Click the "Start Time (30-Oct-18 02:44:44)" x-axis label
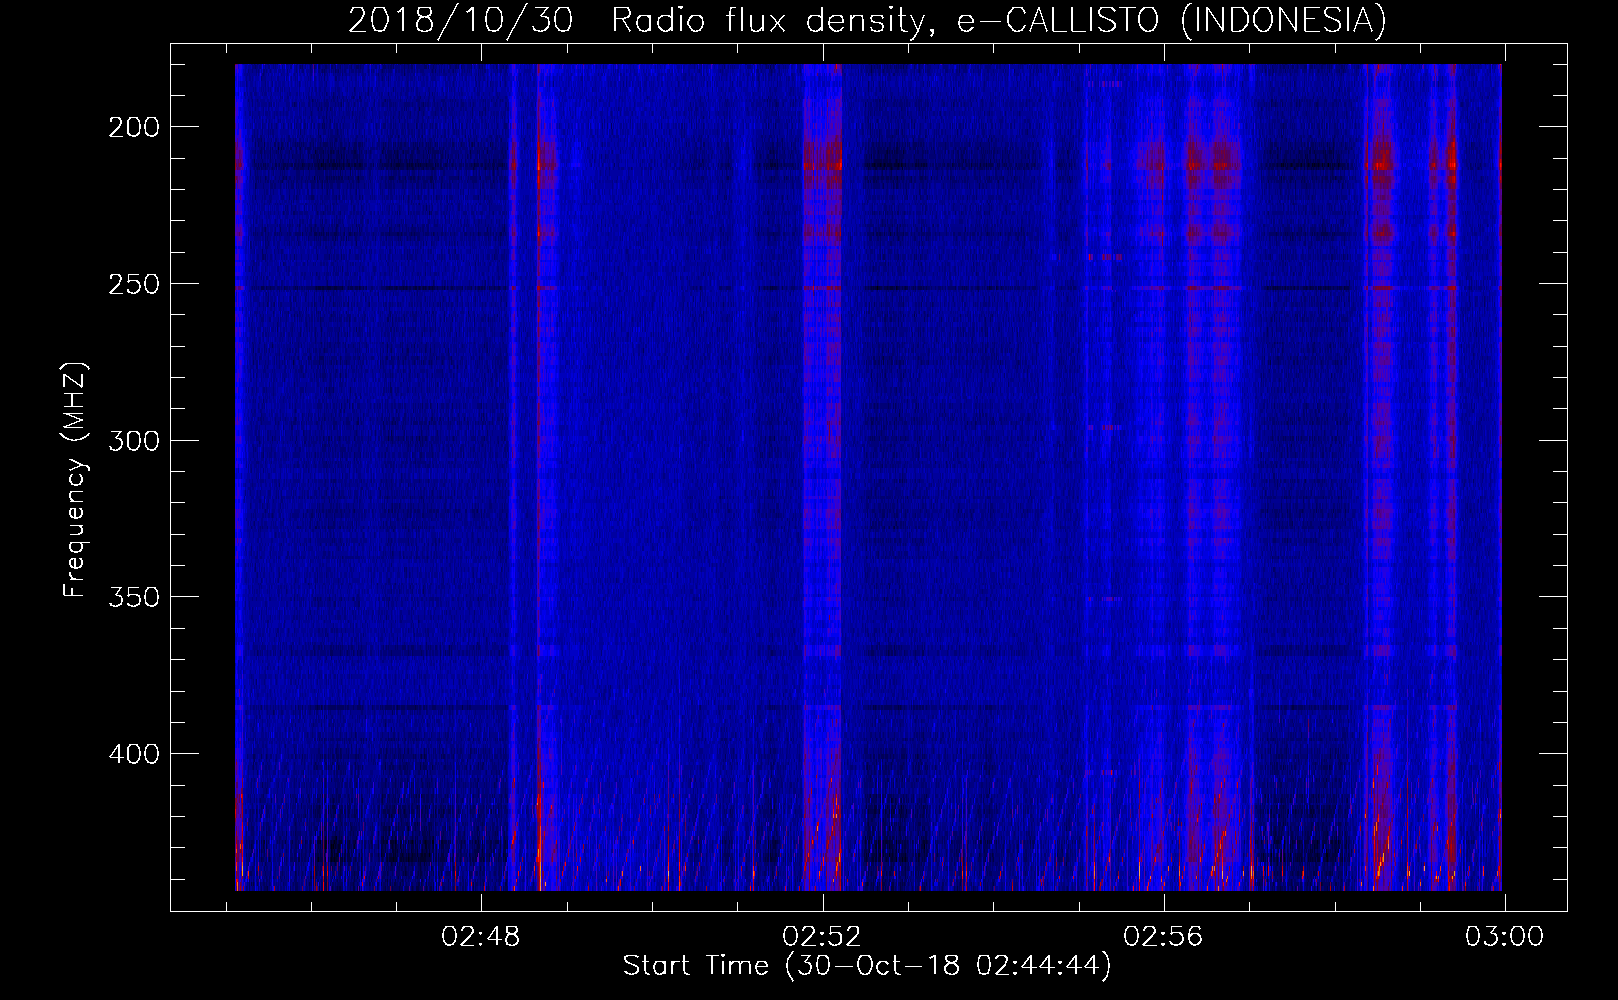1618x1000 pixels. (867, 966)
